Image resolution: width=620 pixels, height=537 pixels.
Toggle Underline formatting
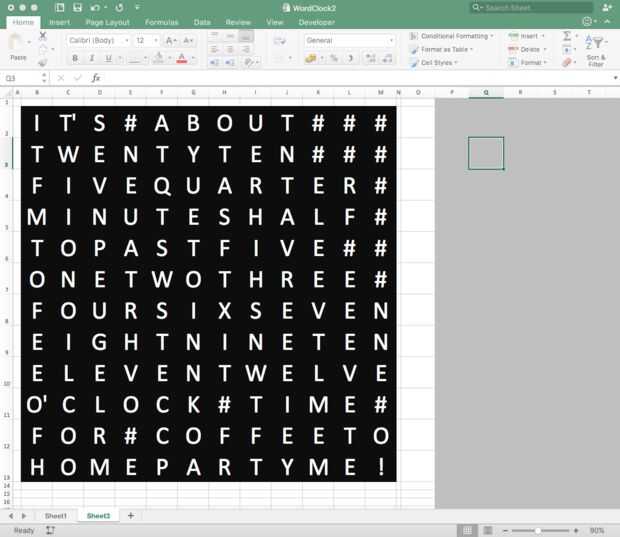[x=108, y=59]
